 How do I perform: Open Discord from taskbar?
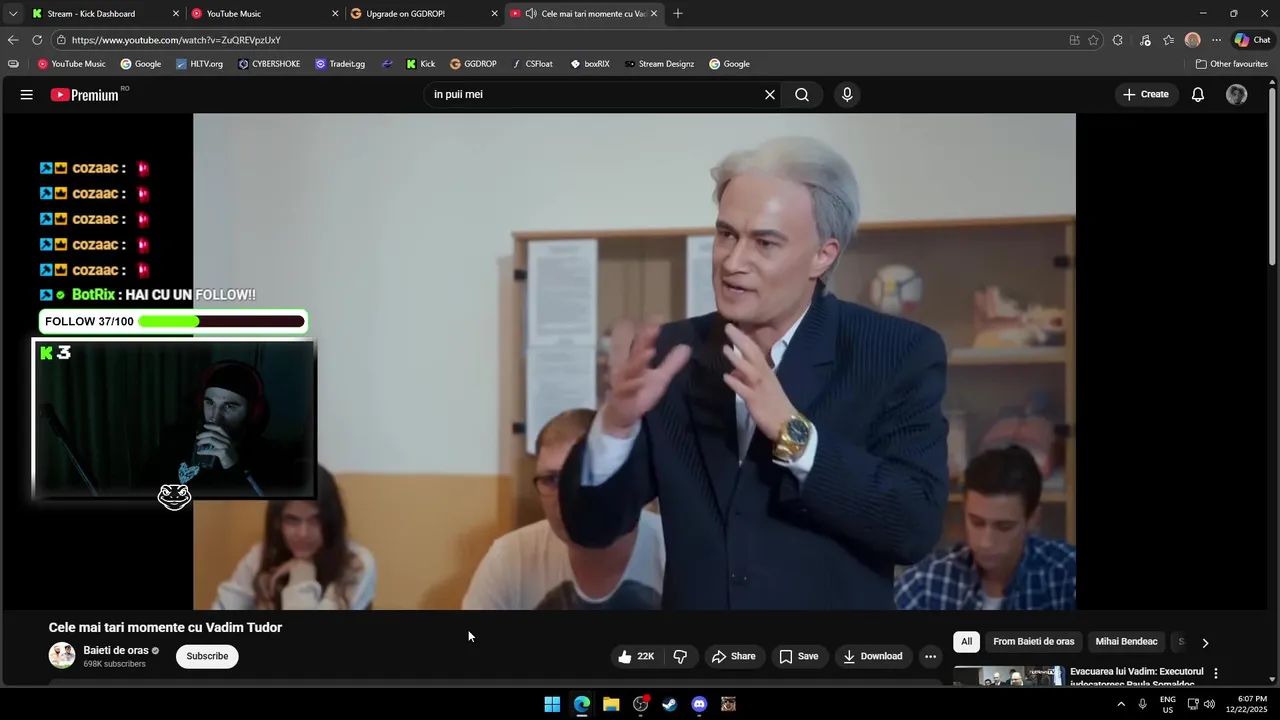point(699,704)
